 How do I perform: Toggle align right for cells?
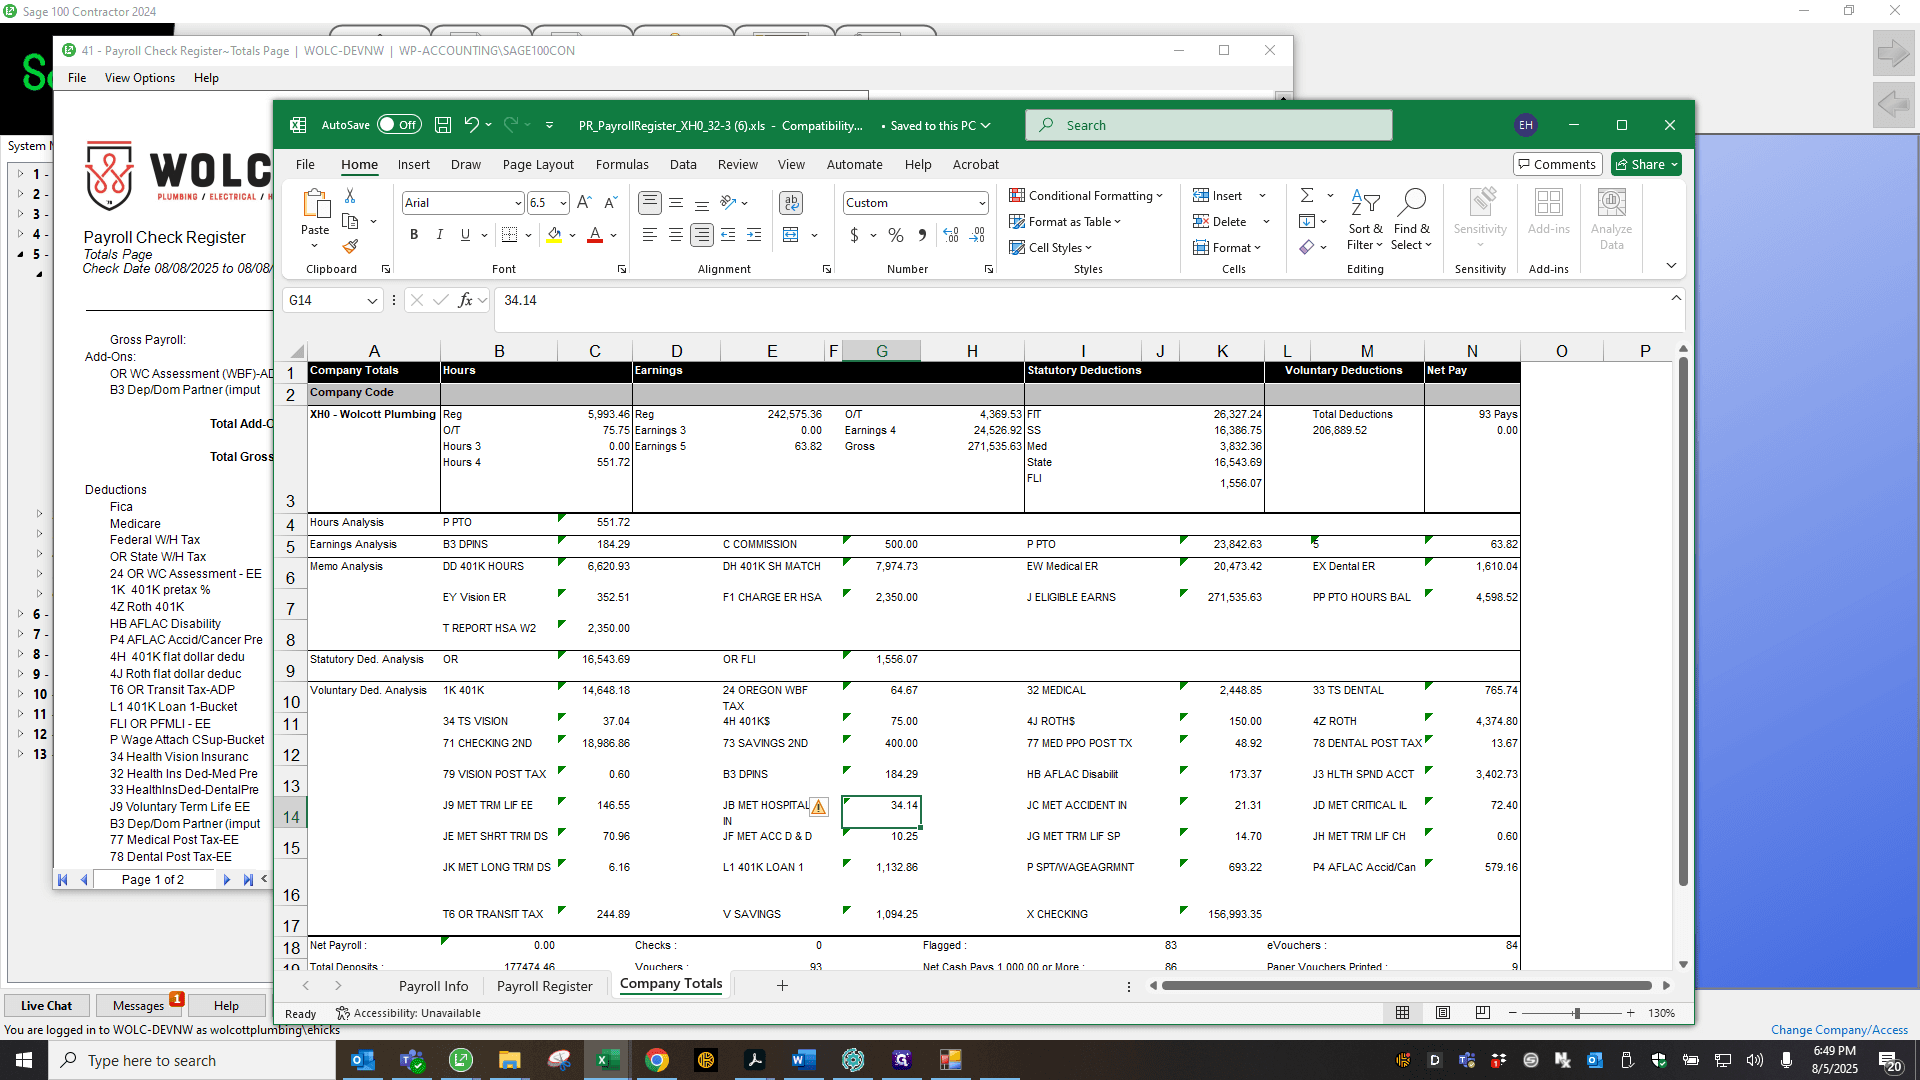[x=702, y=234]
